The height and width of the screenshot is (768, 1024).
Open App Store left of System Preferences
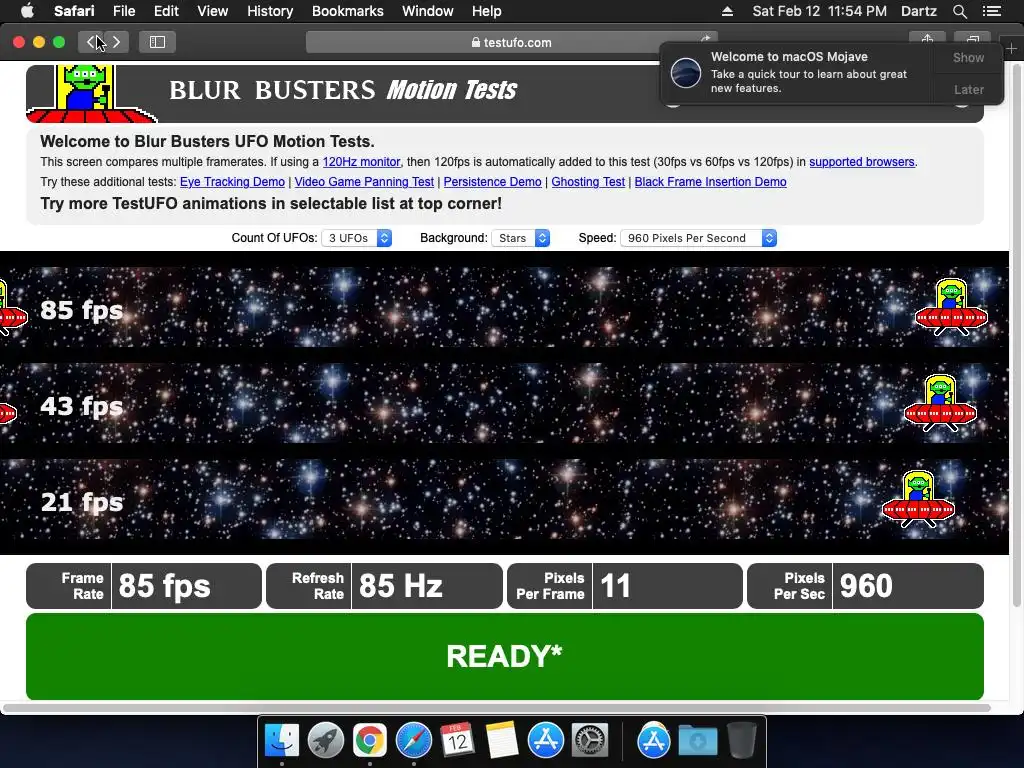pyautogui.click(x=545, y=741)
